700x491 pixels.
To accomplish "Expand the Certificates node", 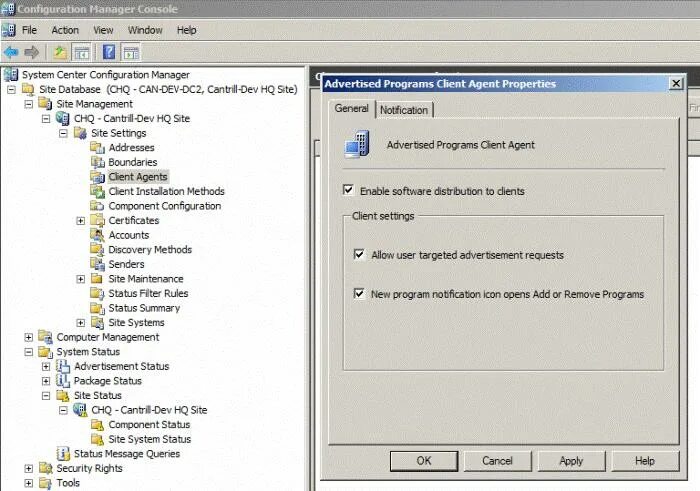I will point(81,221).
